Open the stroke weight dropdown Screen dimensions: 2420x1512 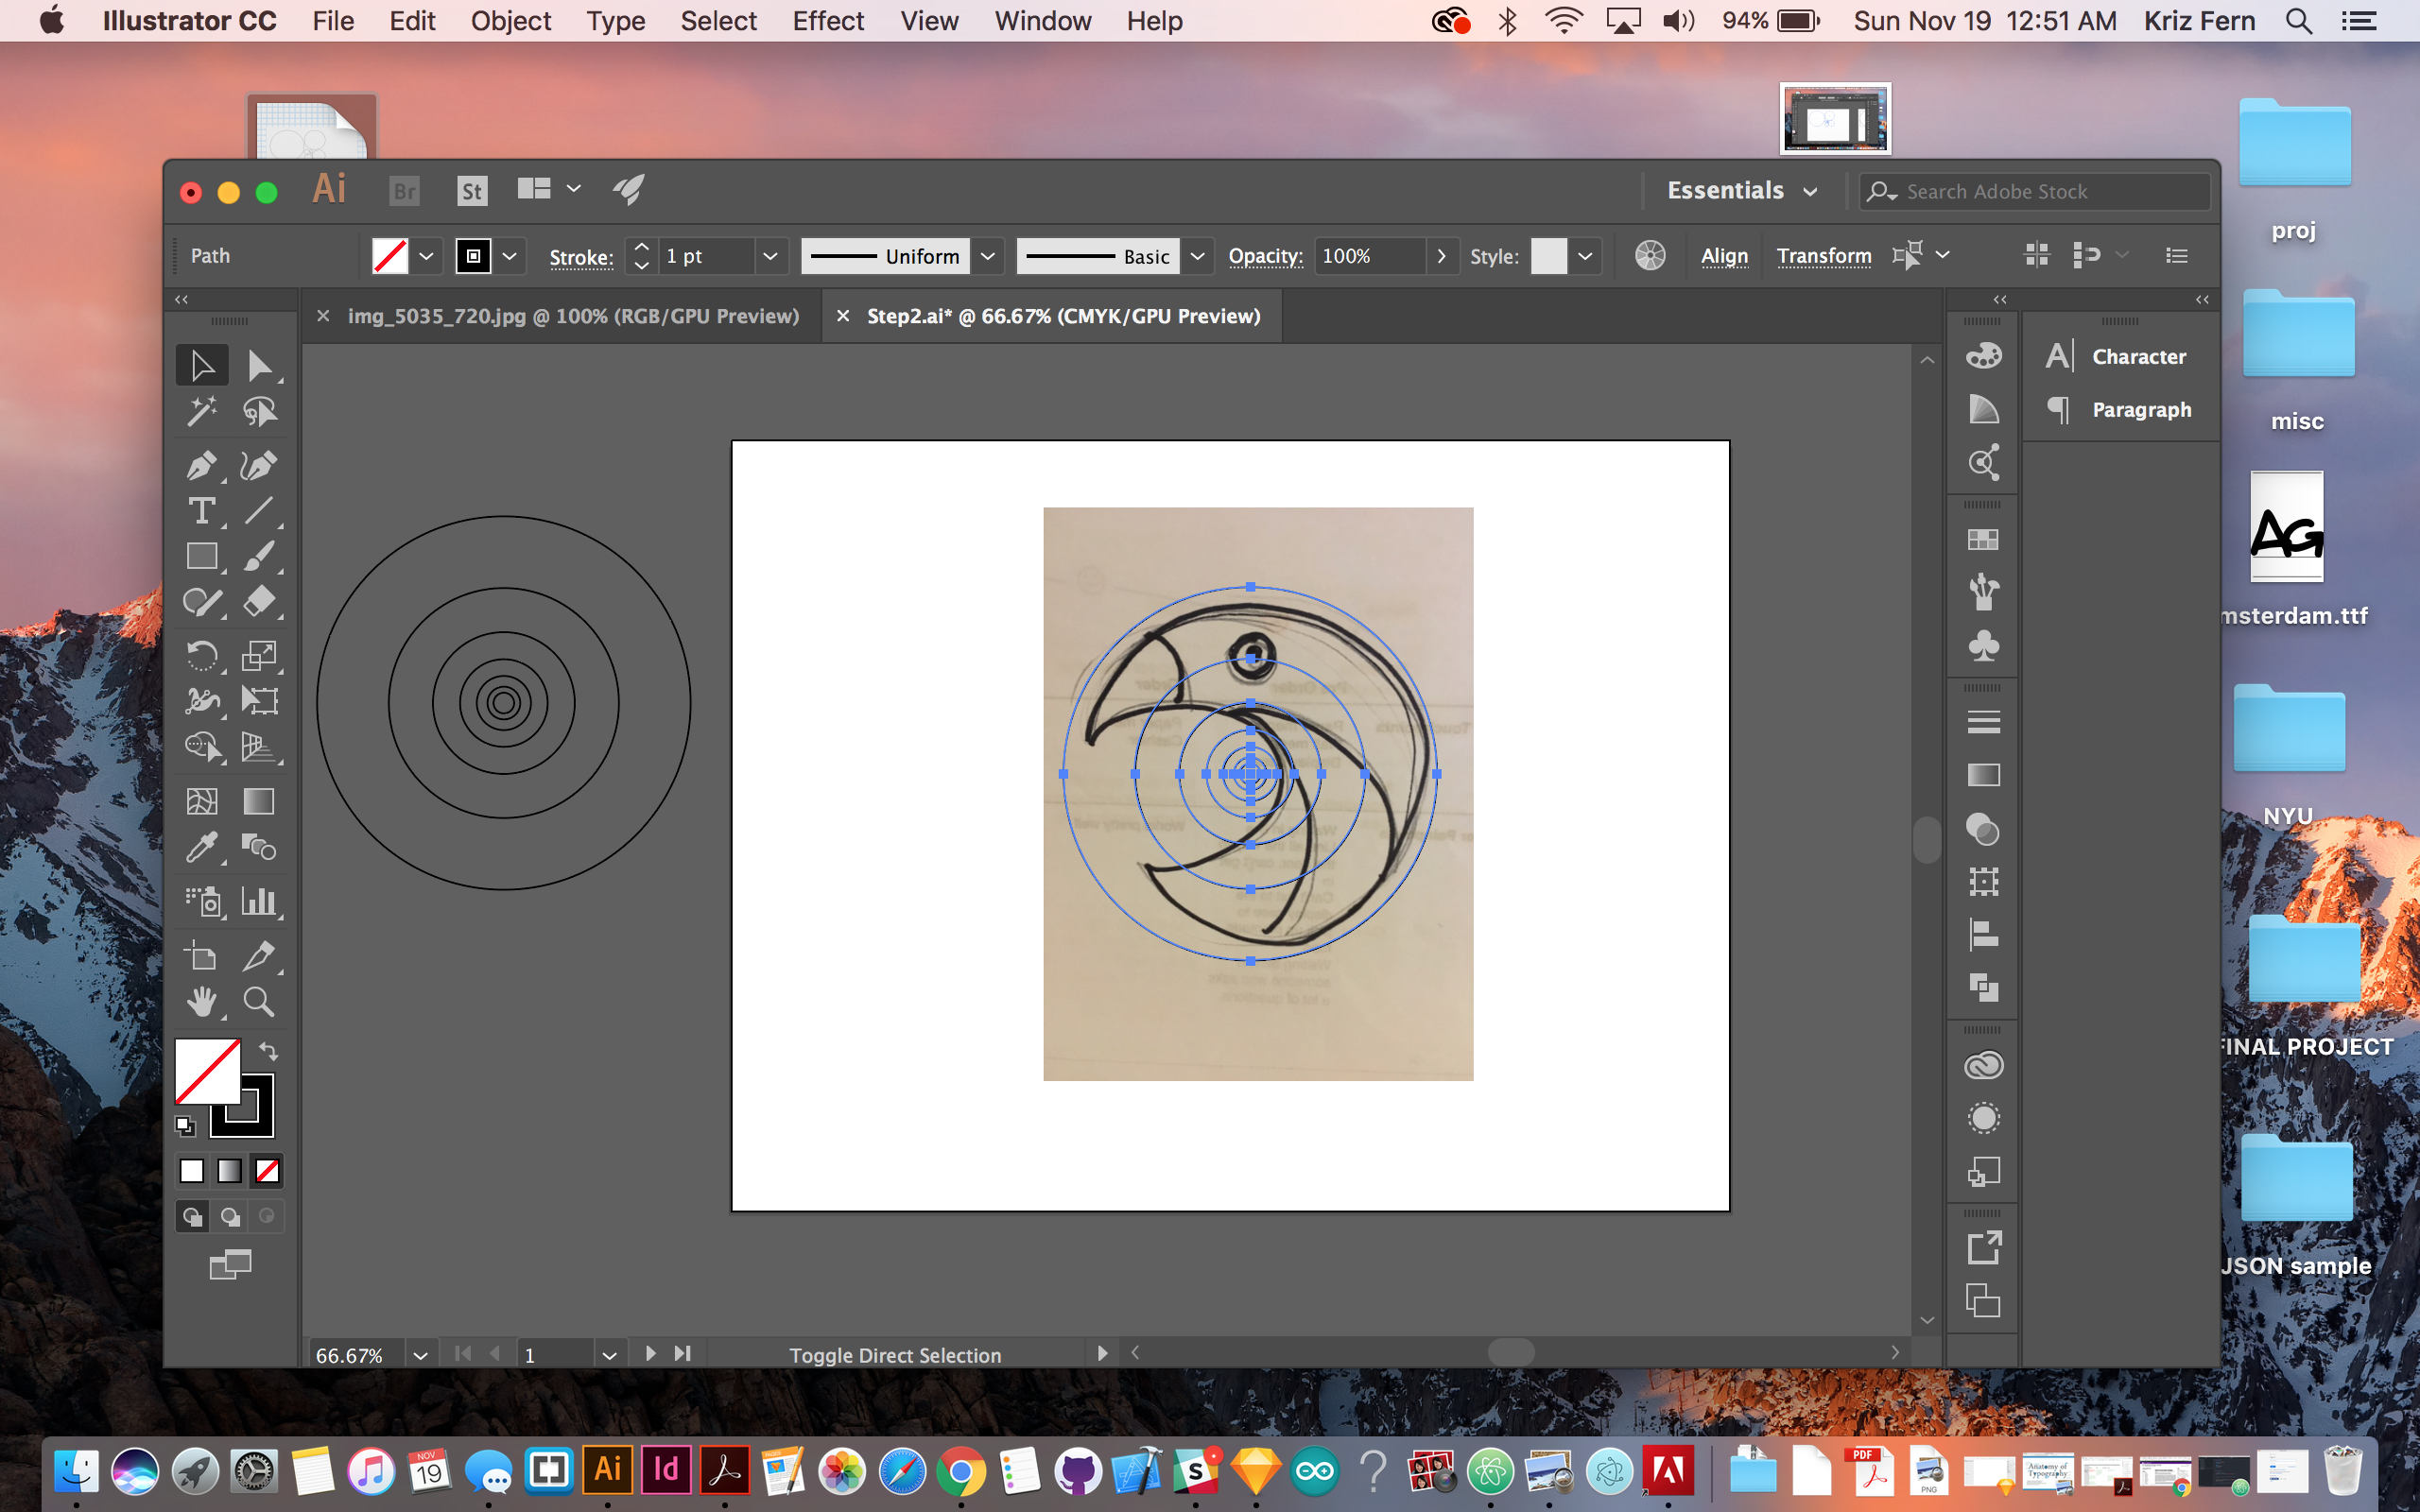click(770, 256)
